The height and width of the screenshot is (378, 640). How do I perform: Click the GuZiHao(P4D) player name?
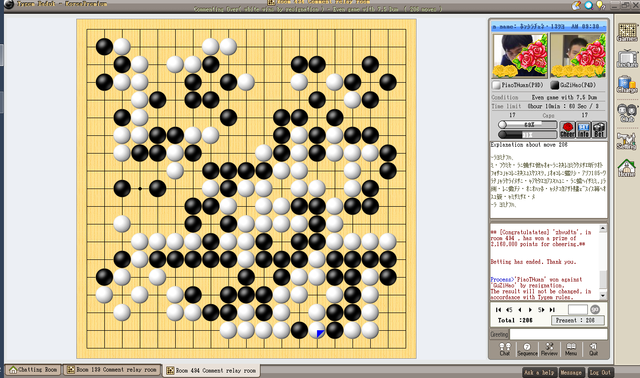click(x=578, y=85)
